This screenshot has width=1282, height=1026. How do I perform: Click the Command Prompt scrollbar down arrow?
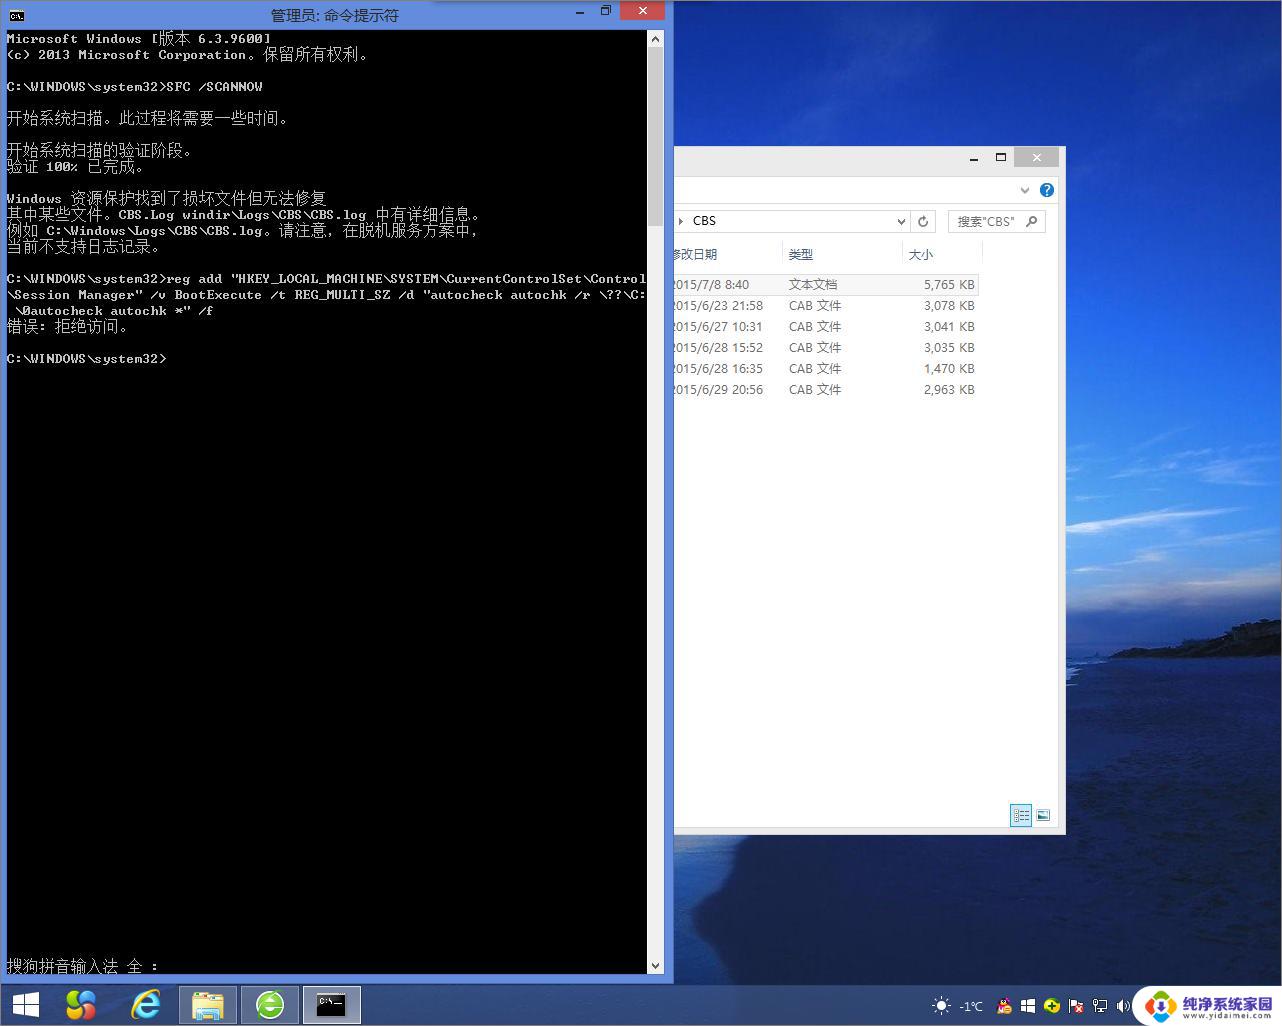(655, 966)
